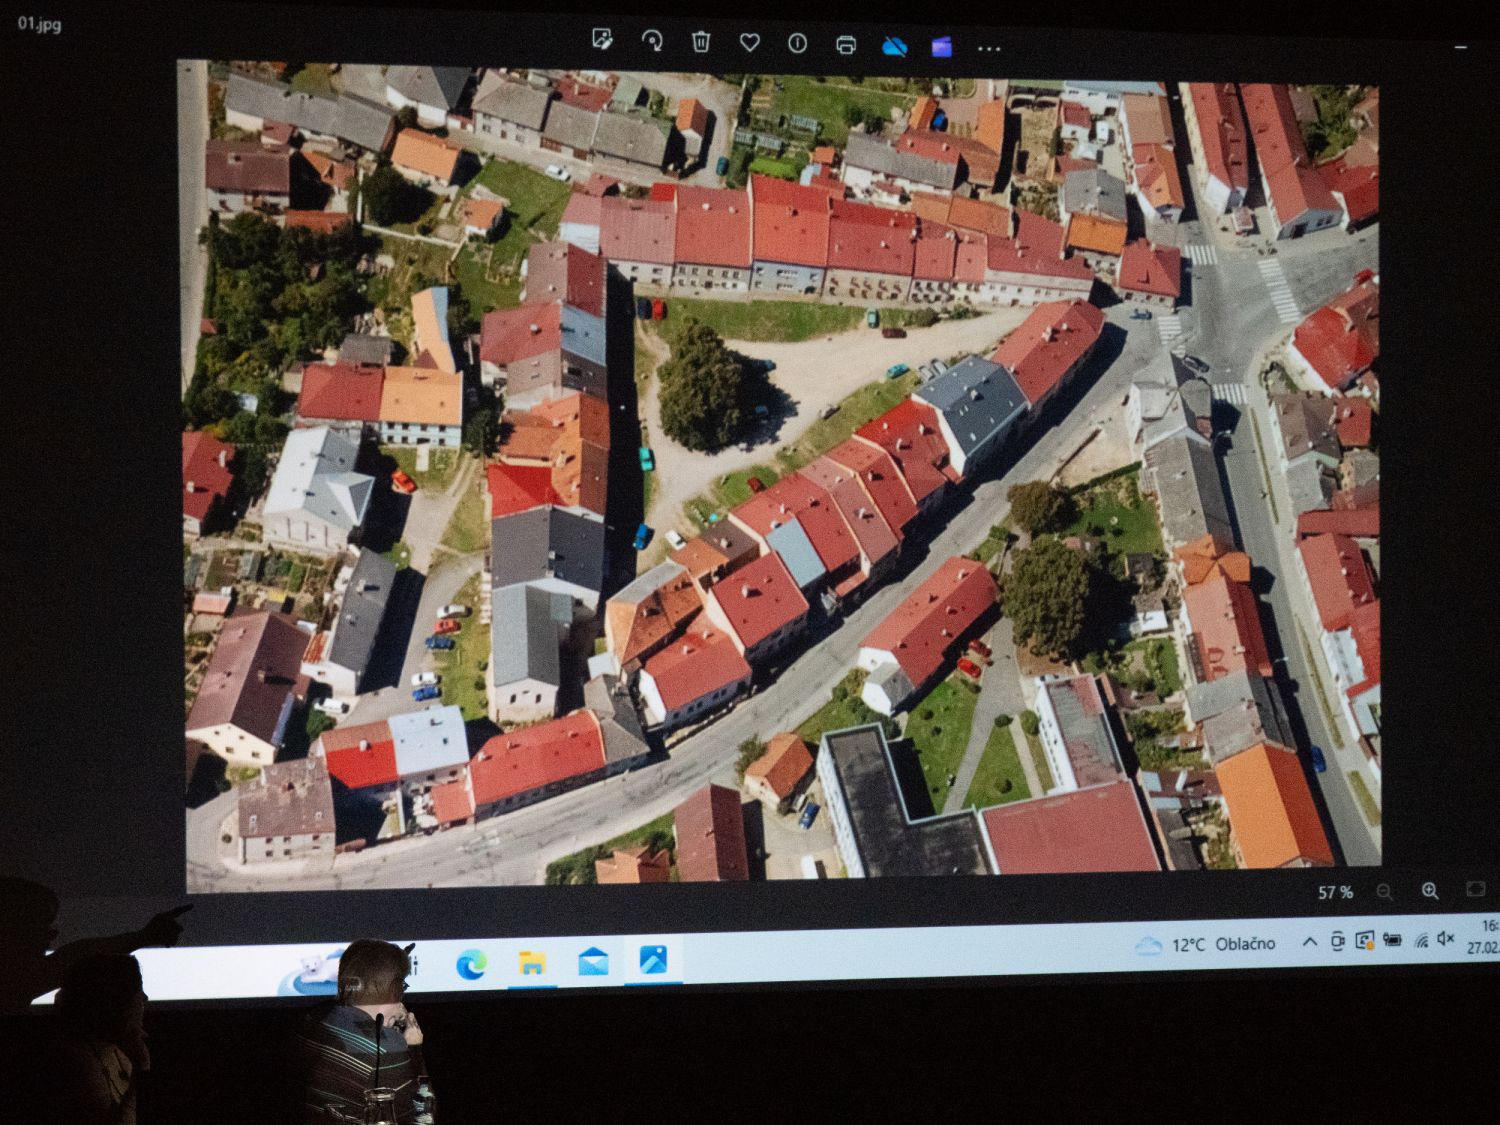Viewport: 1500px width, 1125px height.
Task: Click the OneDrive cloud icon
Action: pyautogui.click(x=894, y=46)
